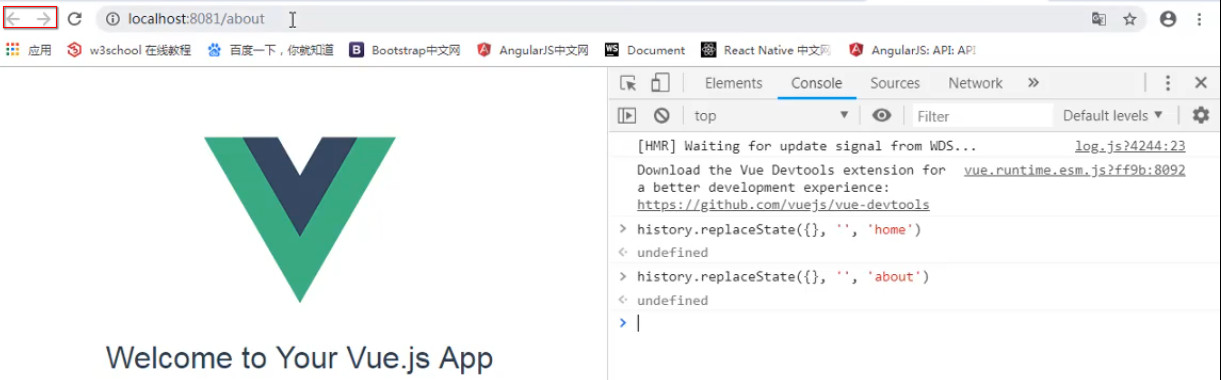The image size is (1221, 380).
Task: Click the localhost:8081/about address bar
Action: coord(590,19)
